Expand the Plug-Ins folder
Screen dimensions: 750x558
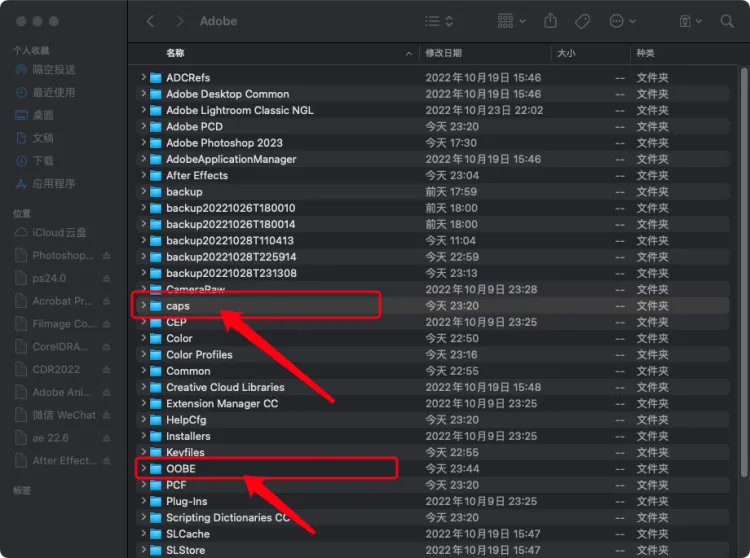pos(143,501)
